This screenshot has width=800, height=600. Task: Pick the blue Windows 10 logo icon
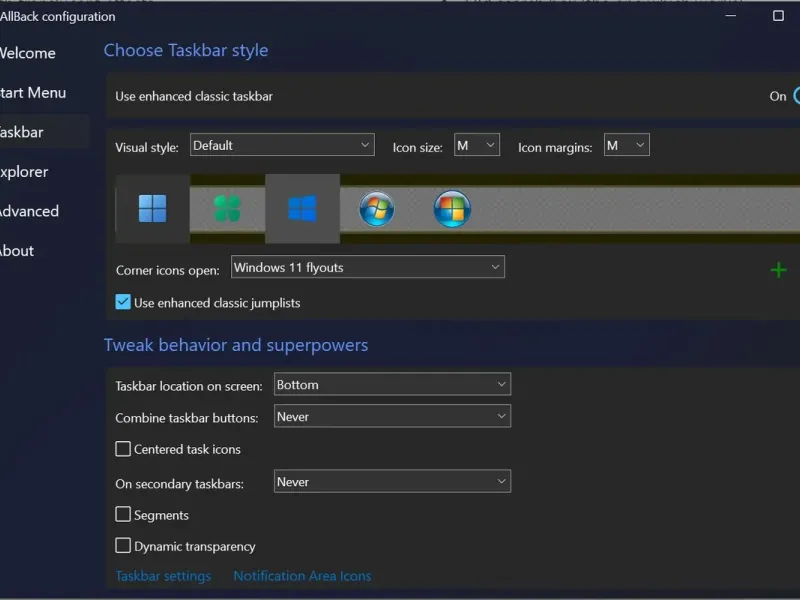point(303,209)
